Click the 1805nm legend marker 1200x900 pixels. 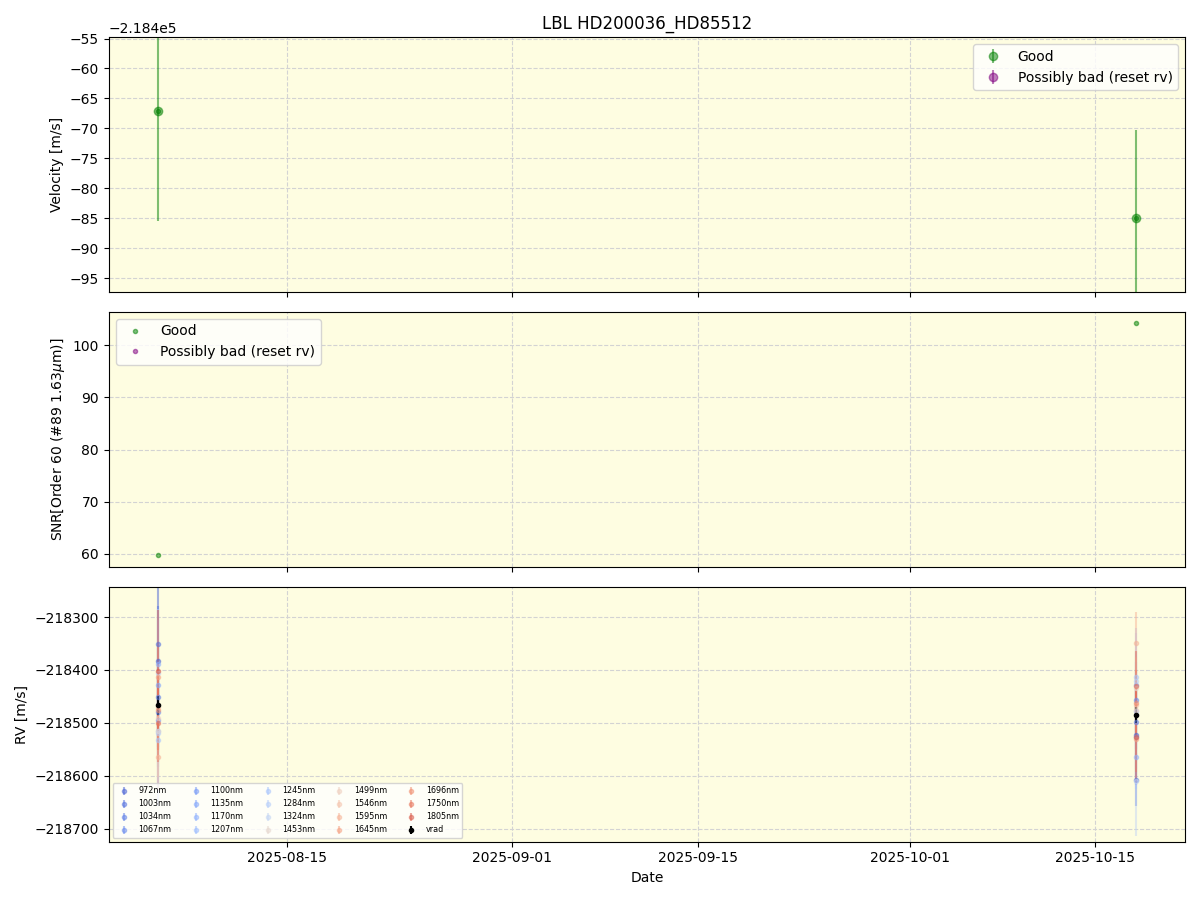(411, 817)
